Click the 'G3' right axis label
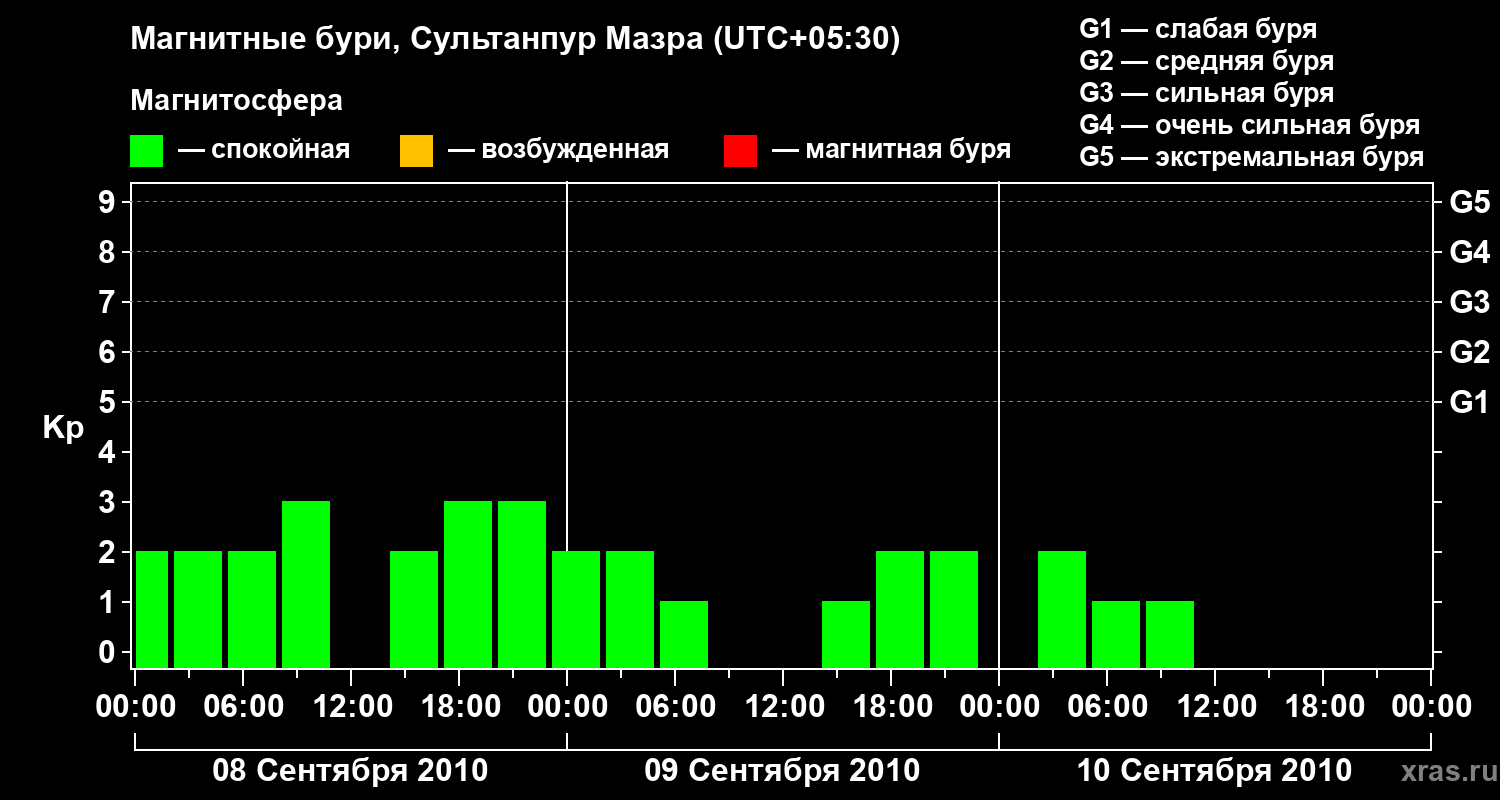 pos(1469,302)
